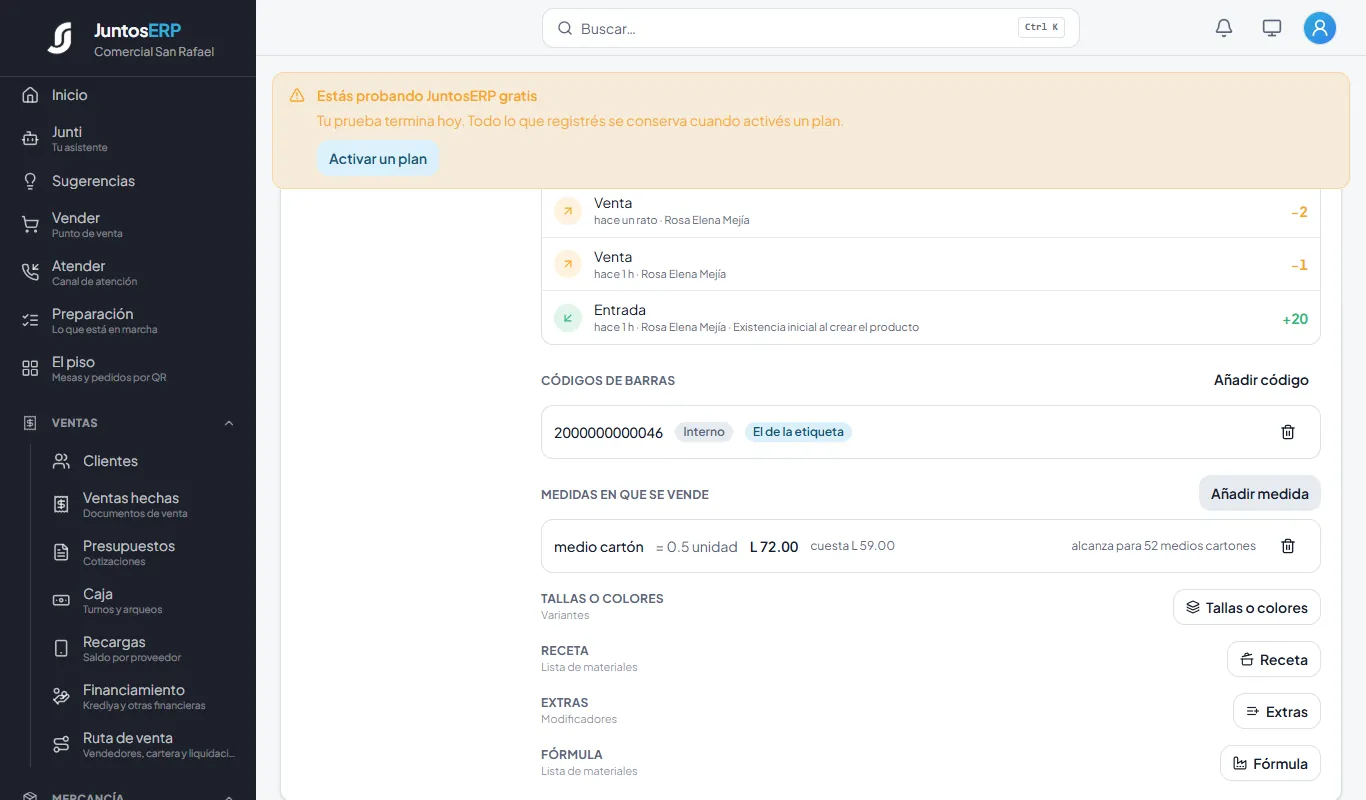Click the Clientes people icon
1366x800 pixels.
[x=61, y=461]
